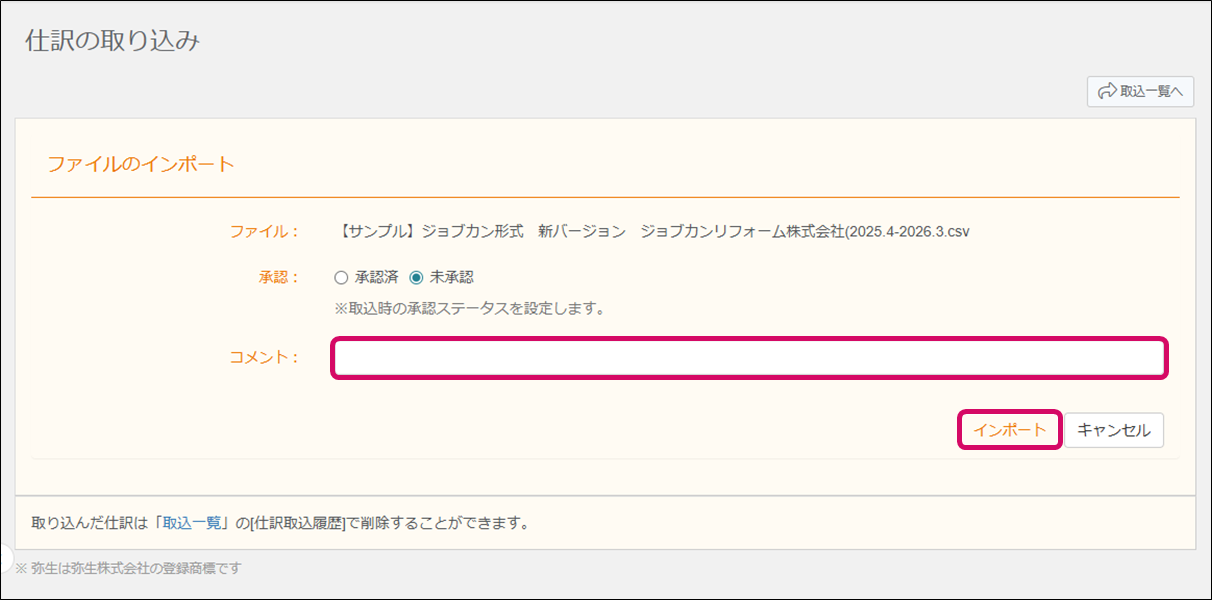The width and height of the screenshot is (1212, 600).
Task: Click the 承認済 option label text
Action: coord(376,278)
